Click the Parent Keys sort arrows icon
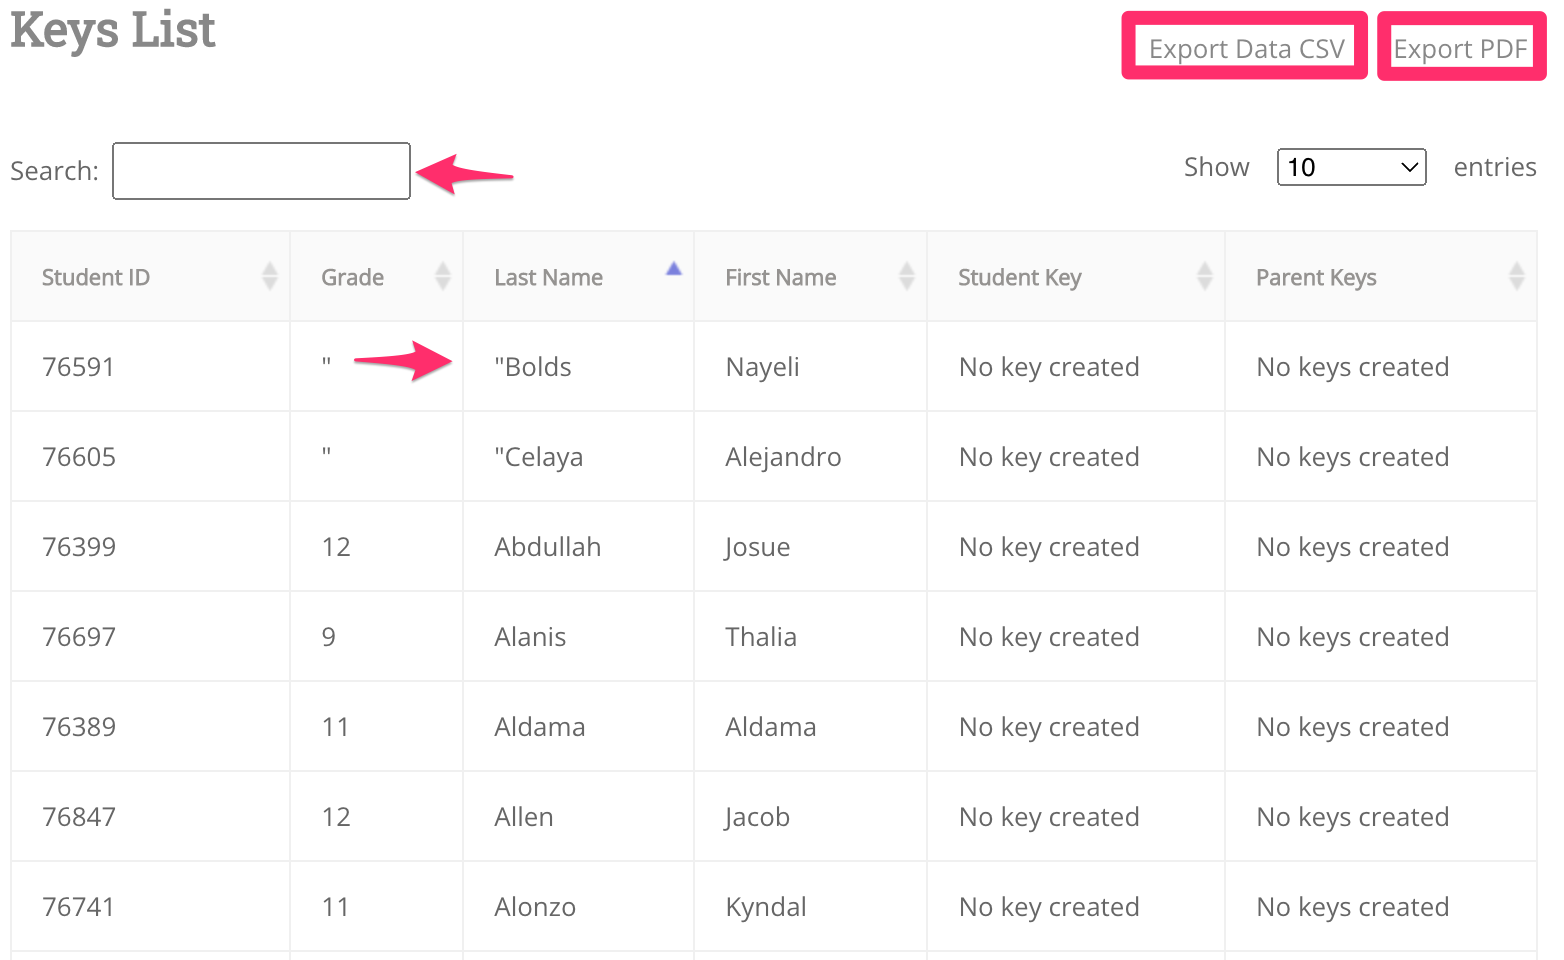Viewport: 1564px width, 960px height. [x=1516, y=276]
